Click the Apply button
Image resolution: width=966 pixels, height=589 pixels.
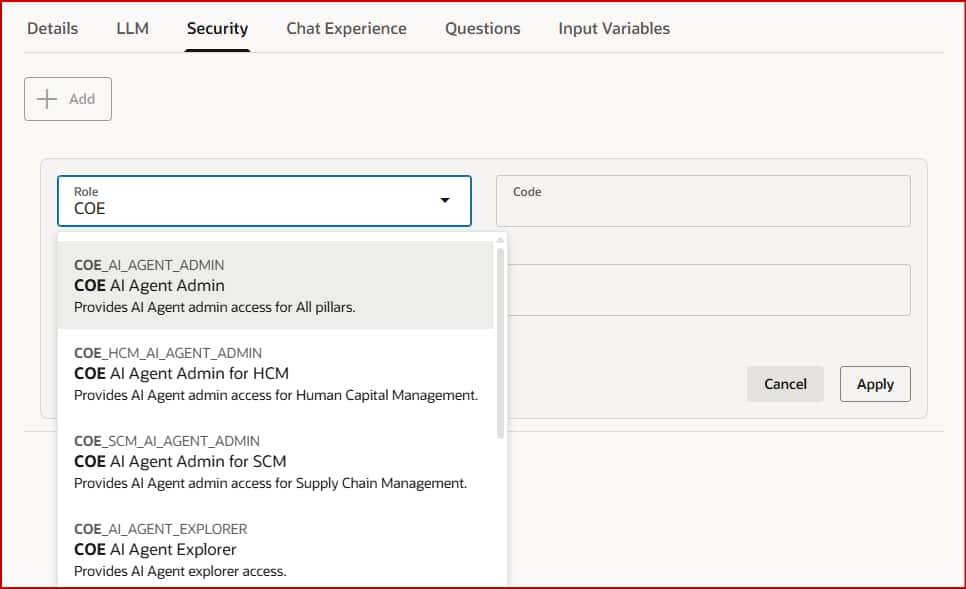pos(875,384)
